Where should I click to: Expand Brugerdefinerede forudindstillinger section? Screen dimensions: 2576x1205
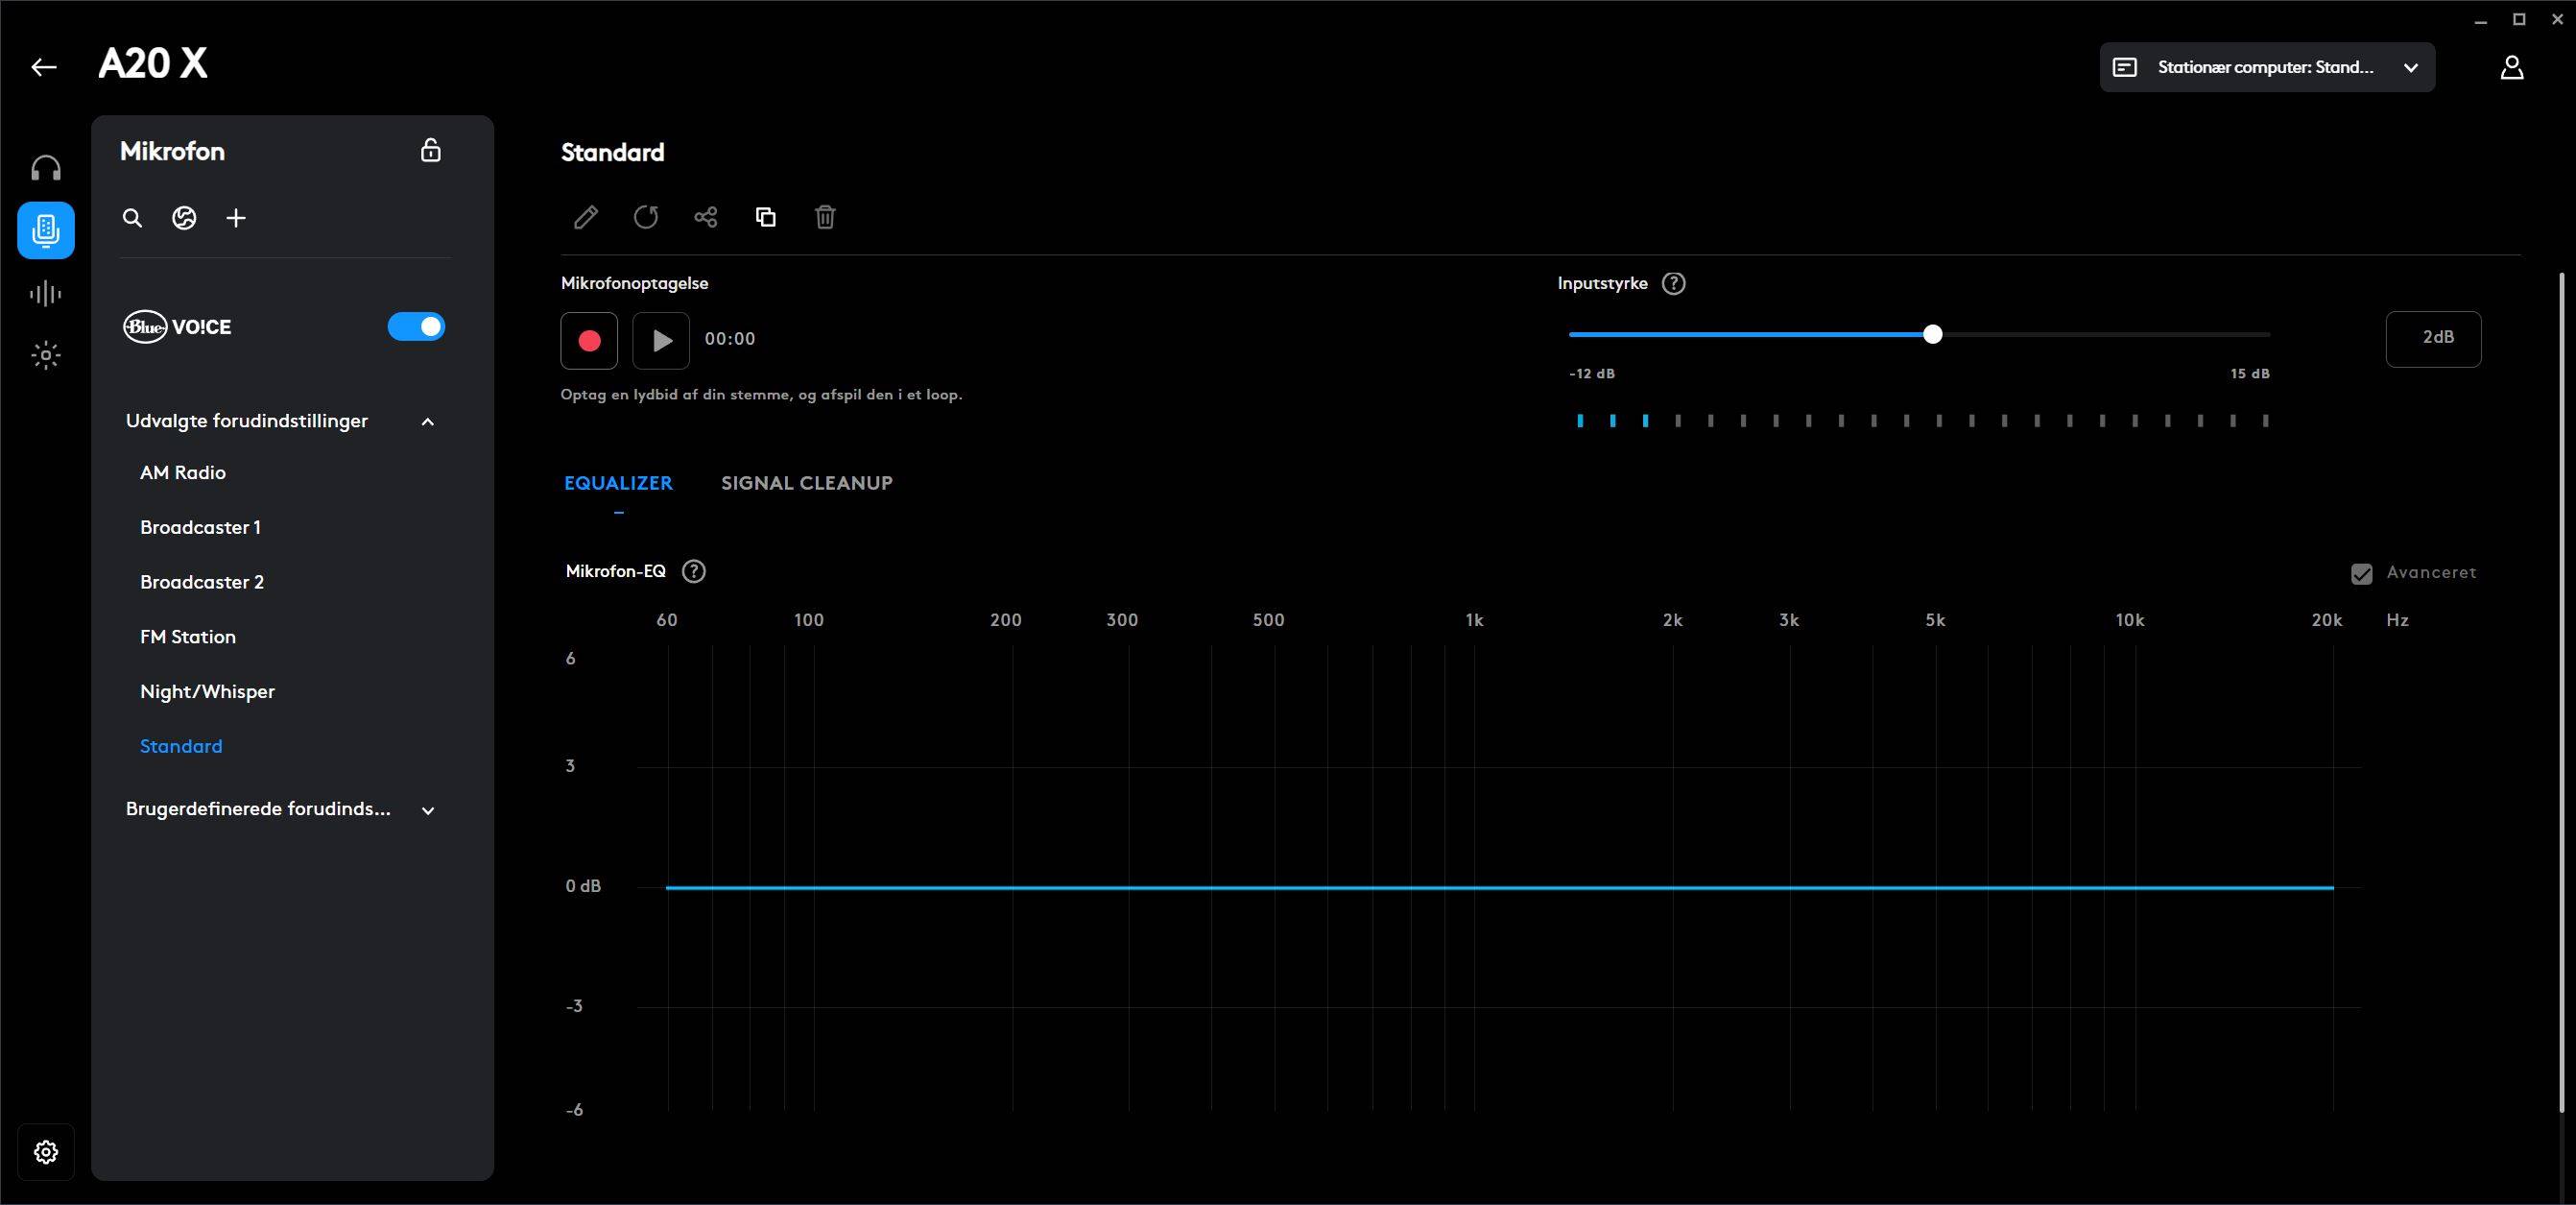(x=428, y=810)
